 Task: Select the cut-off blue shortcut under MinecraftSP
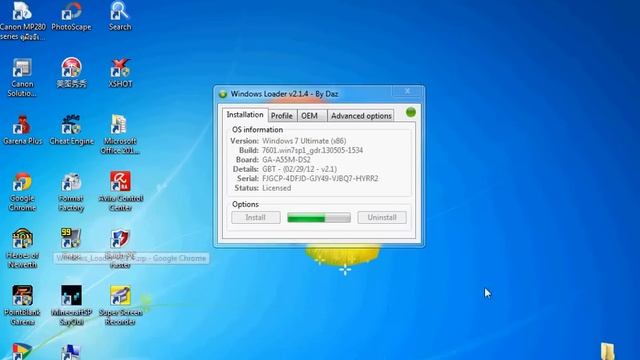click(x=71, y=353)
